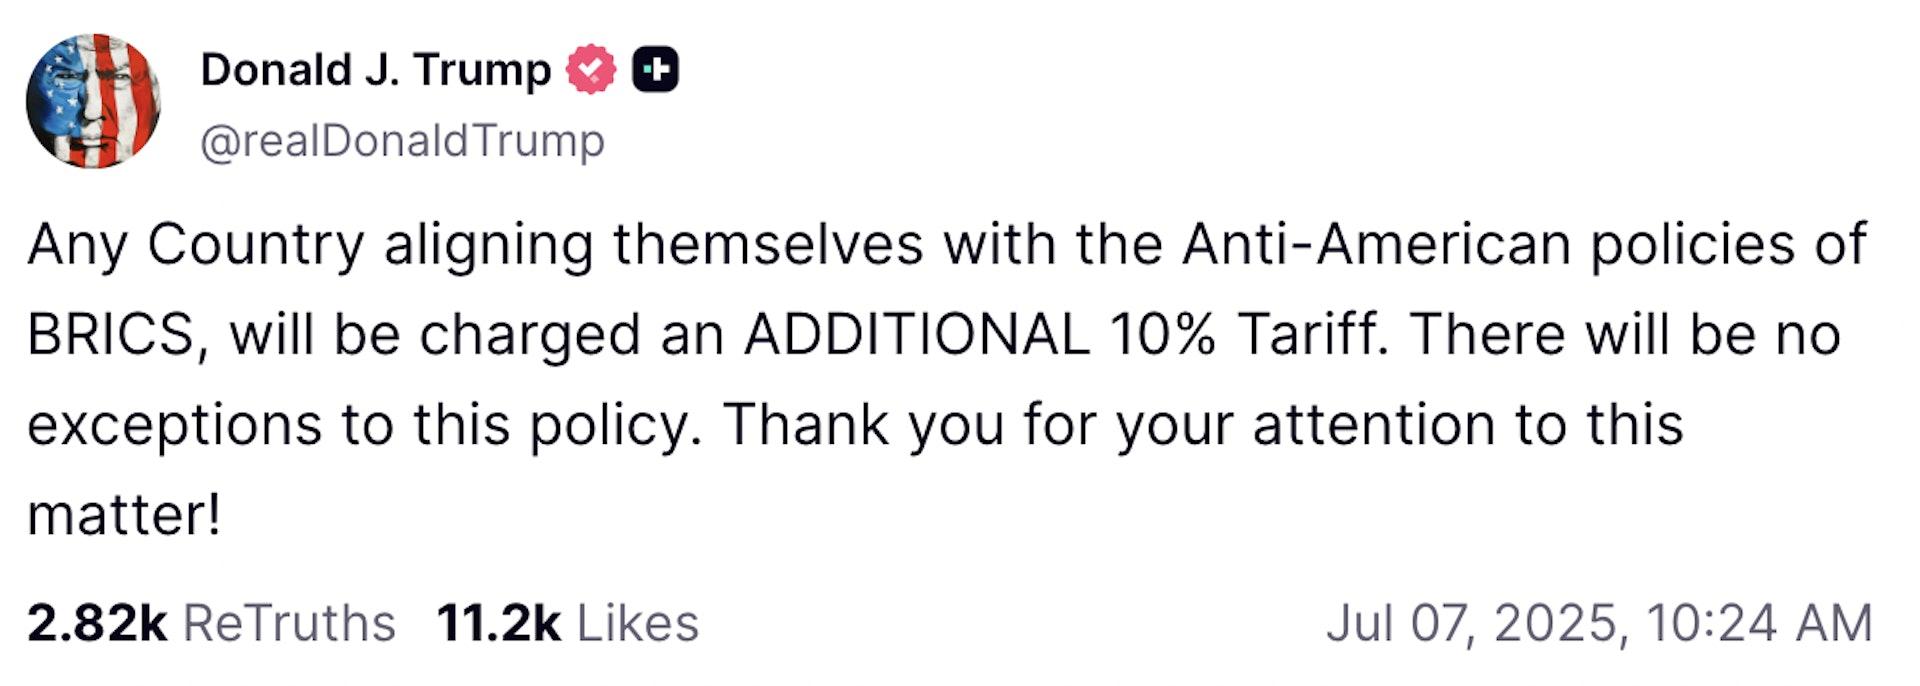Click the Anti-American text in the post
This screenshot has width=1920, height=686.
point(1377,244)
